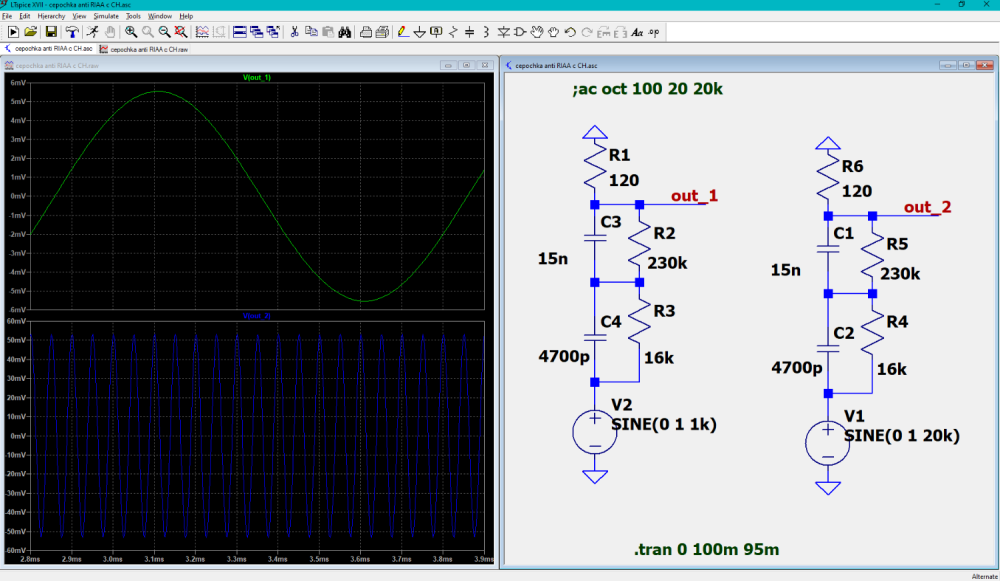1000x581 pixels.
Task: Place a ground symbol using the toolbar
Action: 419,32
